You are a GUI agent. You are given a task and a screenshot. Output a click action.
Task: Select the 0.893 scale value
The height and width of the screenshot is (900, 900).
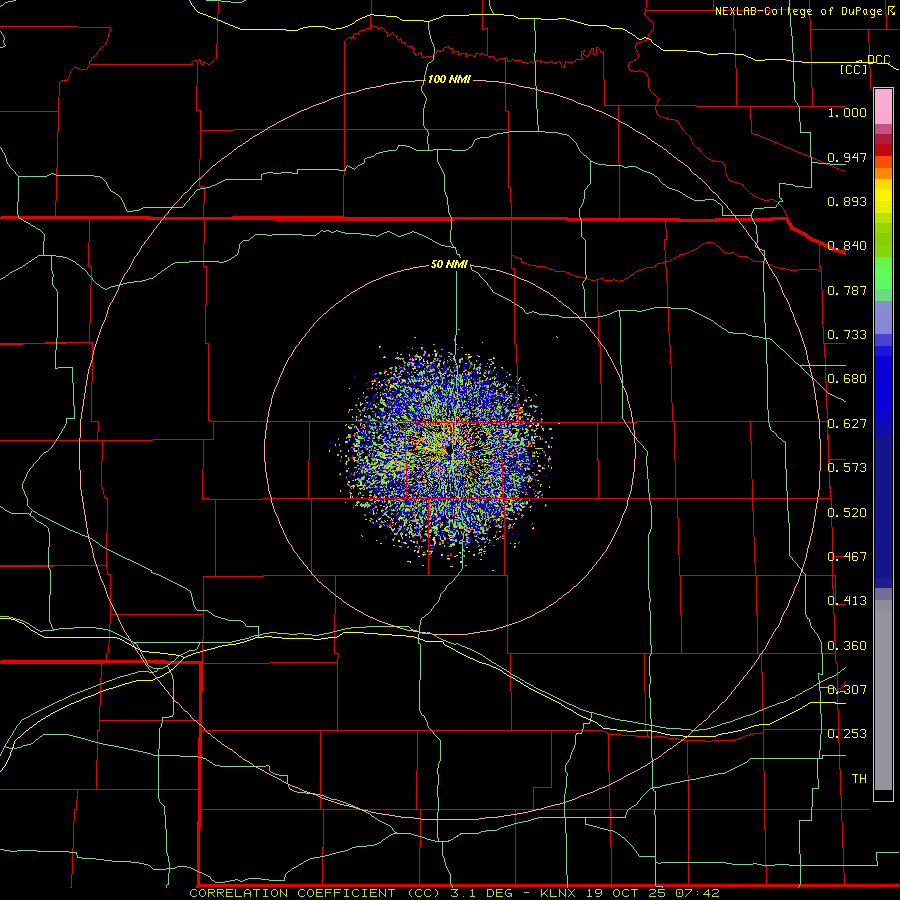(x=847, y=201)
